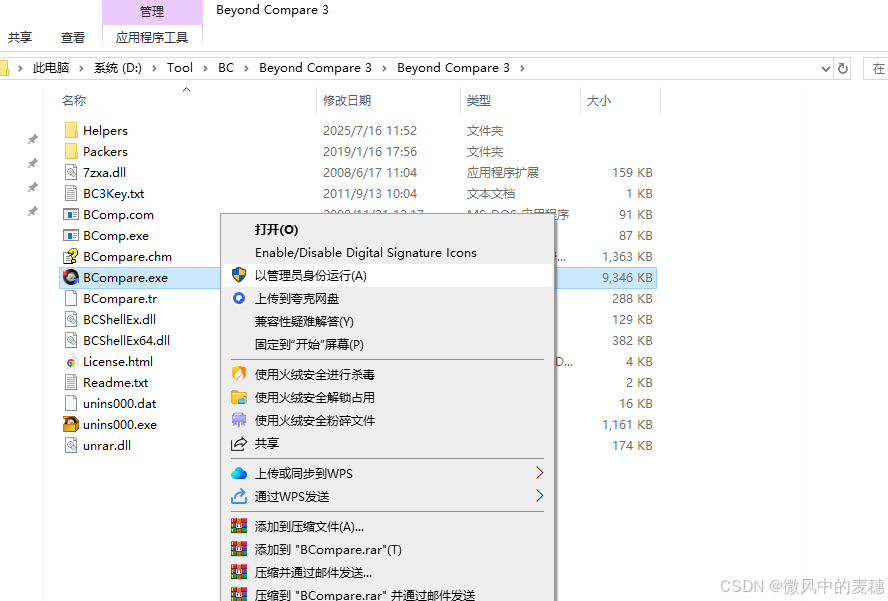Click the Huorong unlock occupancy folder icon
Screen dimensions: 888x601
(239, 397)
